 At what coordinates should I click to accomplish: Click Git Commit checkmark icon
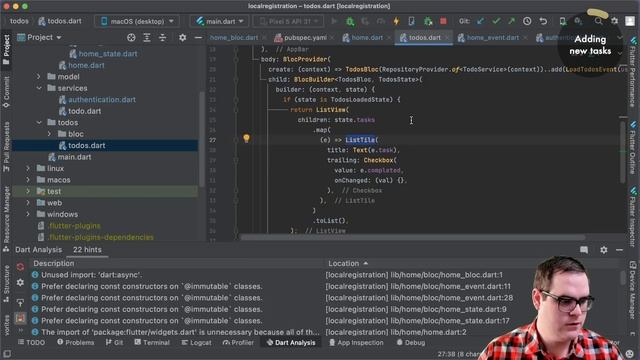(x=496, y=21)
